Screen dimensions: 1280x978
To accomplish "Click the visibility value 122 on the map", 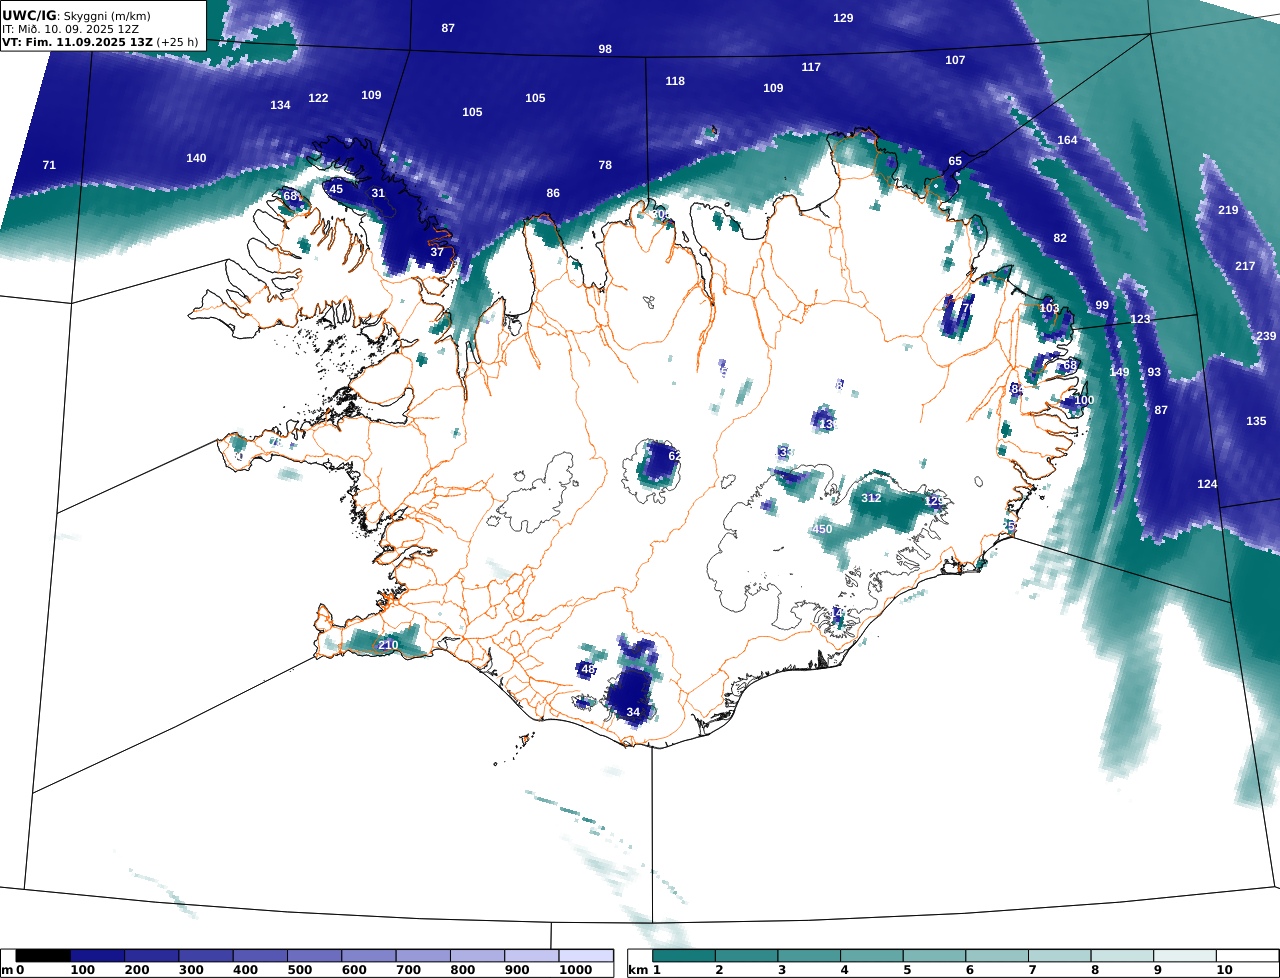I will (x=318, y=98).
